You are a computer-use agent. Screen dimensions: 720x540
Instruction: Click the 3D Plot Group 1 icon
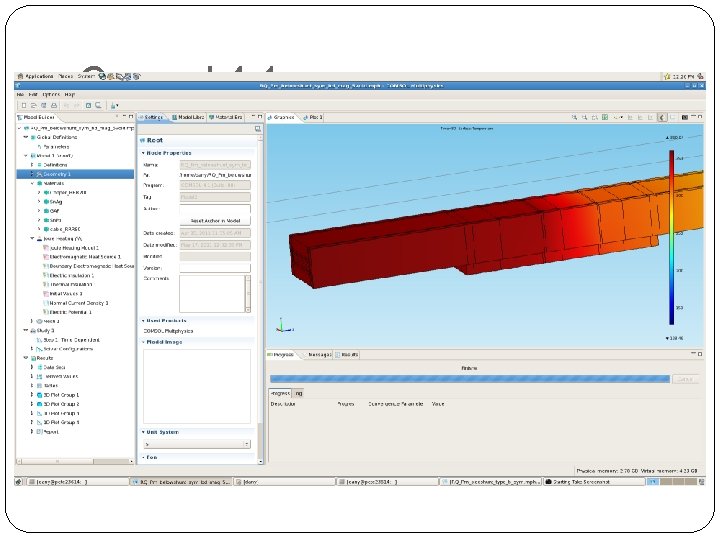tap(39, 395)
